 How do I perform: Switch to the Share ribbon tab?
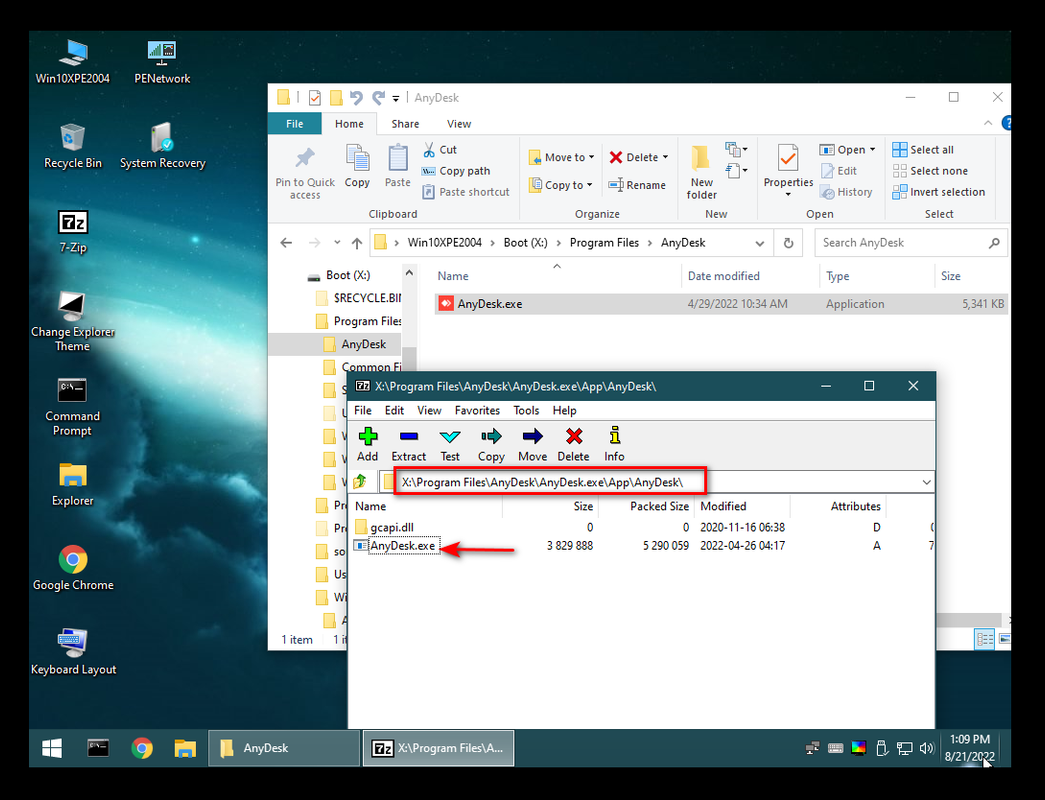coord(405,124)
